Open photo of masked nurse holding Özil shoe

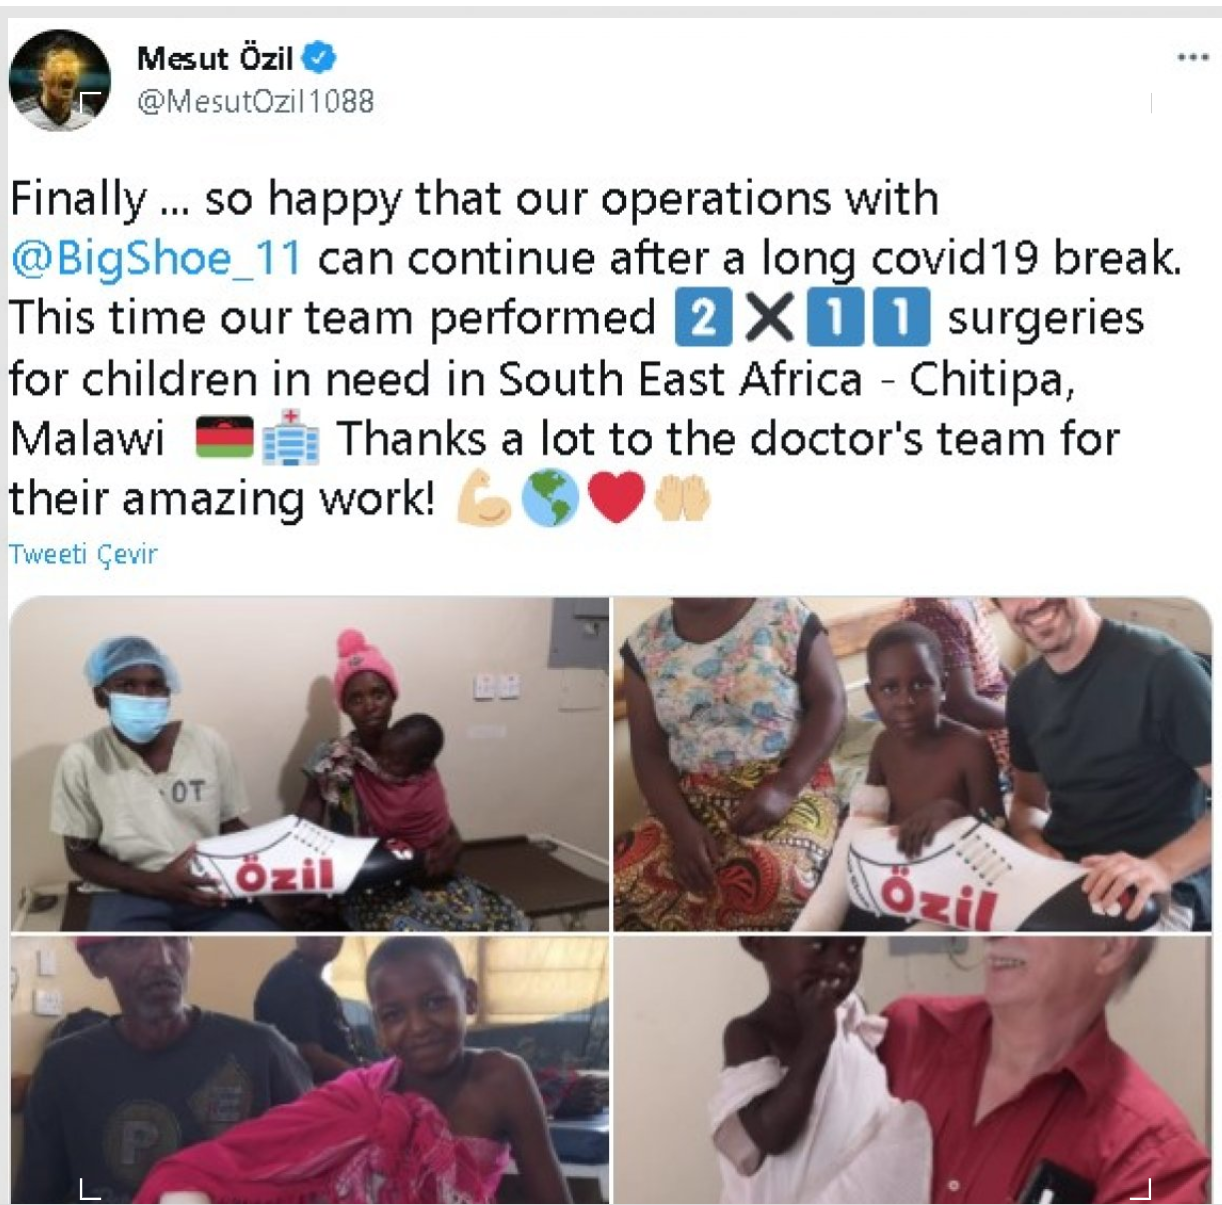tap(309, 765)
